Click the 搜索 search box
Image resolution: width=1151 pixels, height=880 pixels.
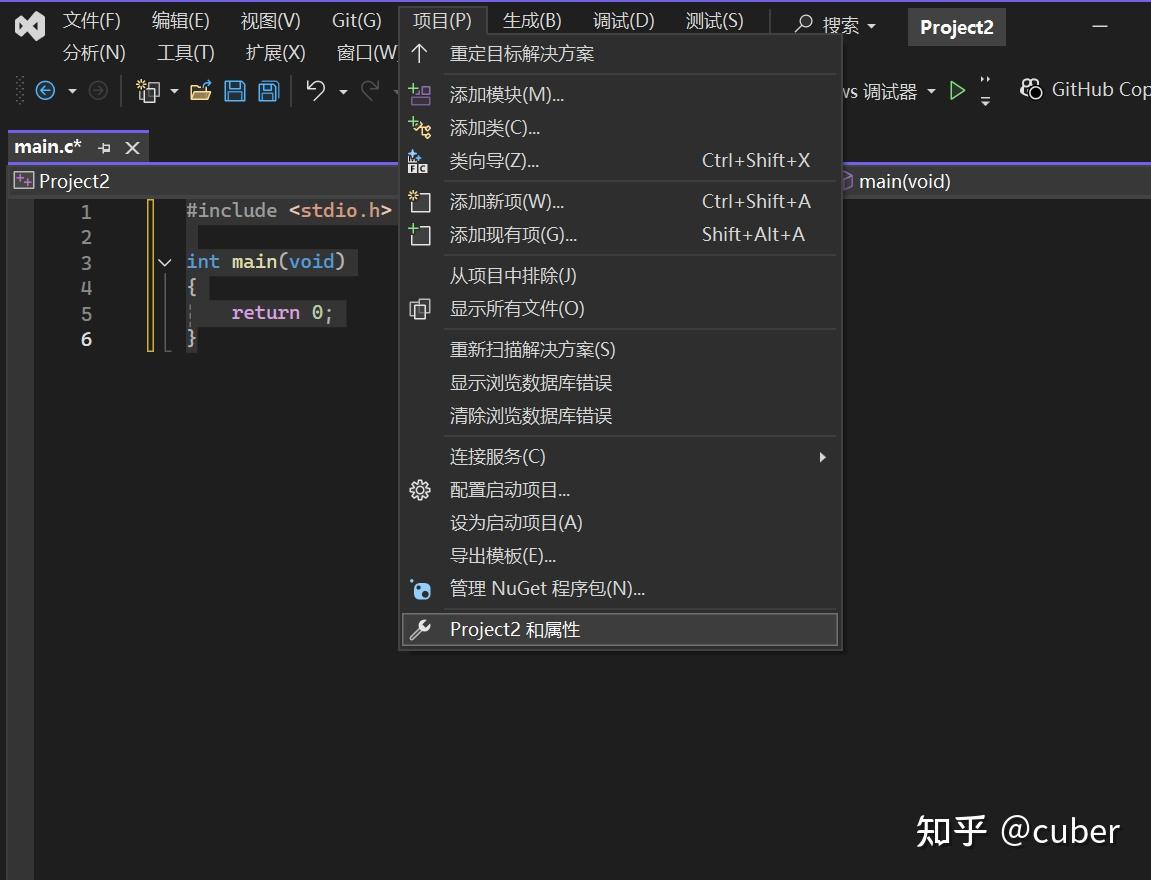point(835,26)
